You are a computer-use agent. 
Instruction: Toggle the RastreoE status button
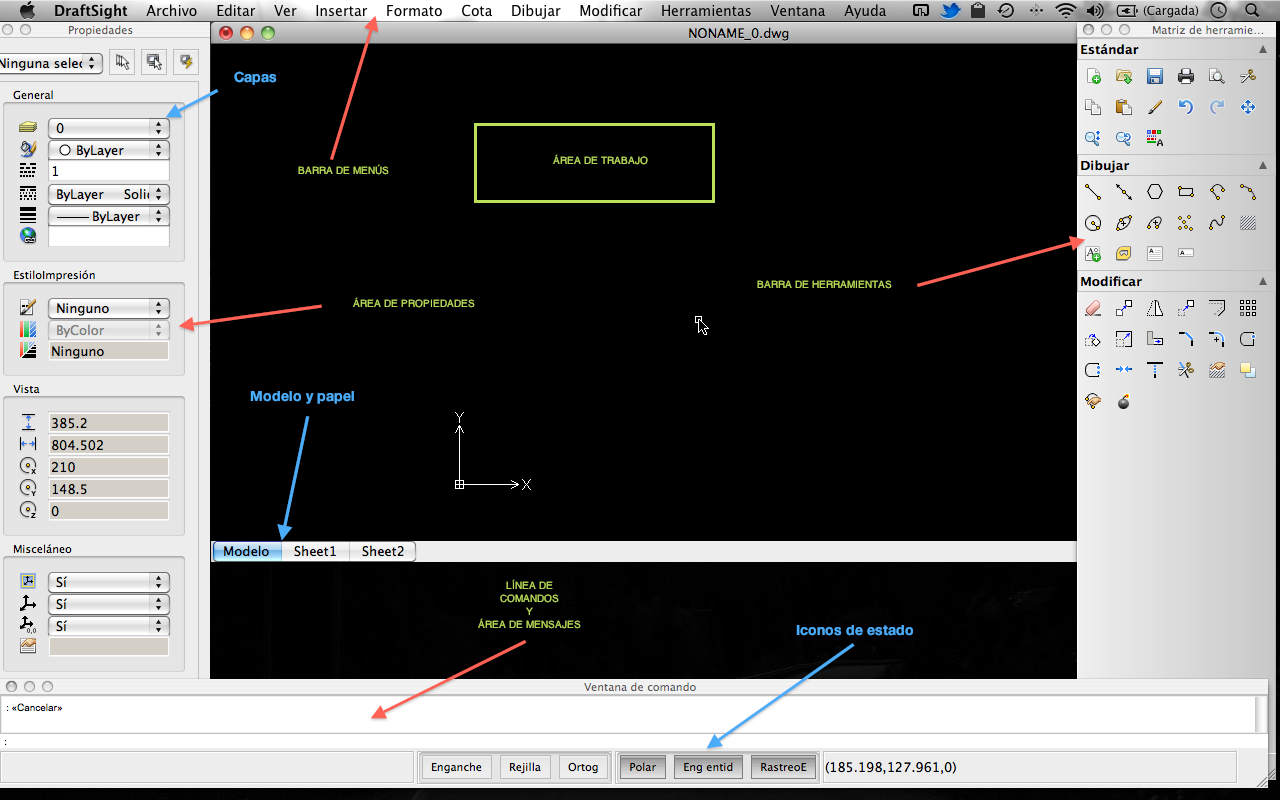783,767
